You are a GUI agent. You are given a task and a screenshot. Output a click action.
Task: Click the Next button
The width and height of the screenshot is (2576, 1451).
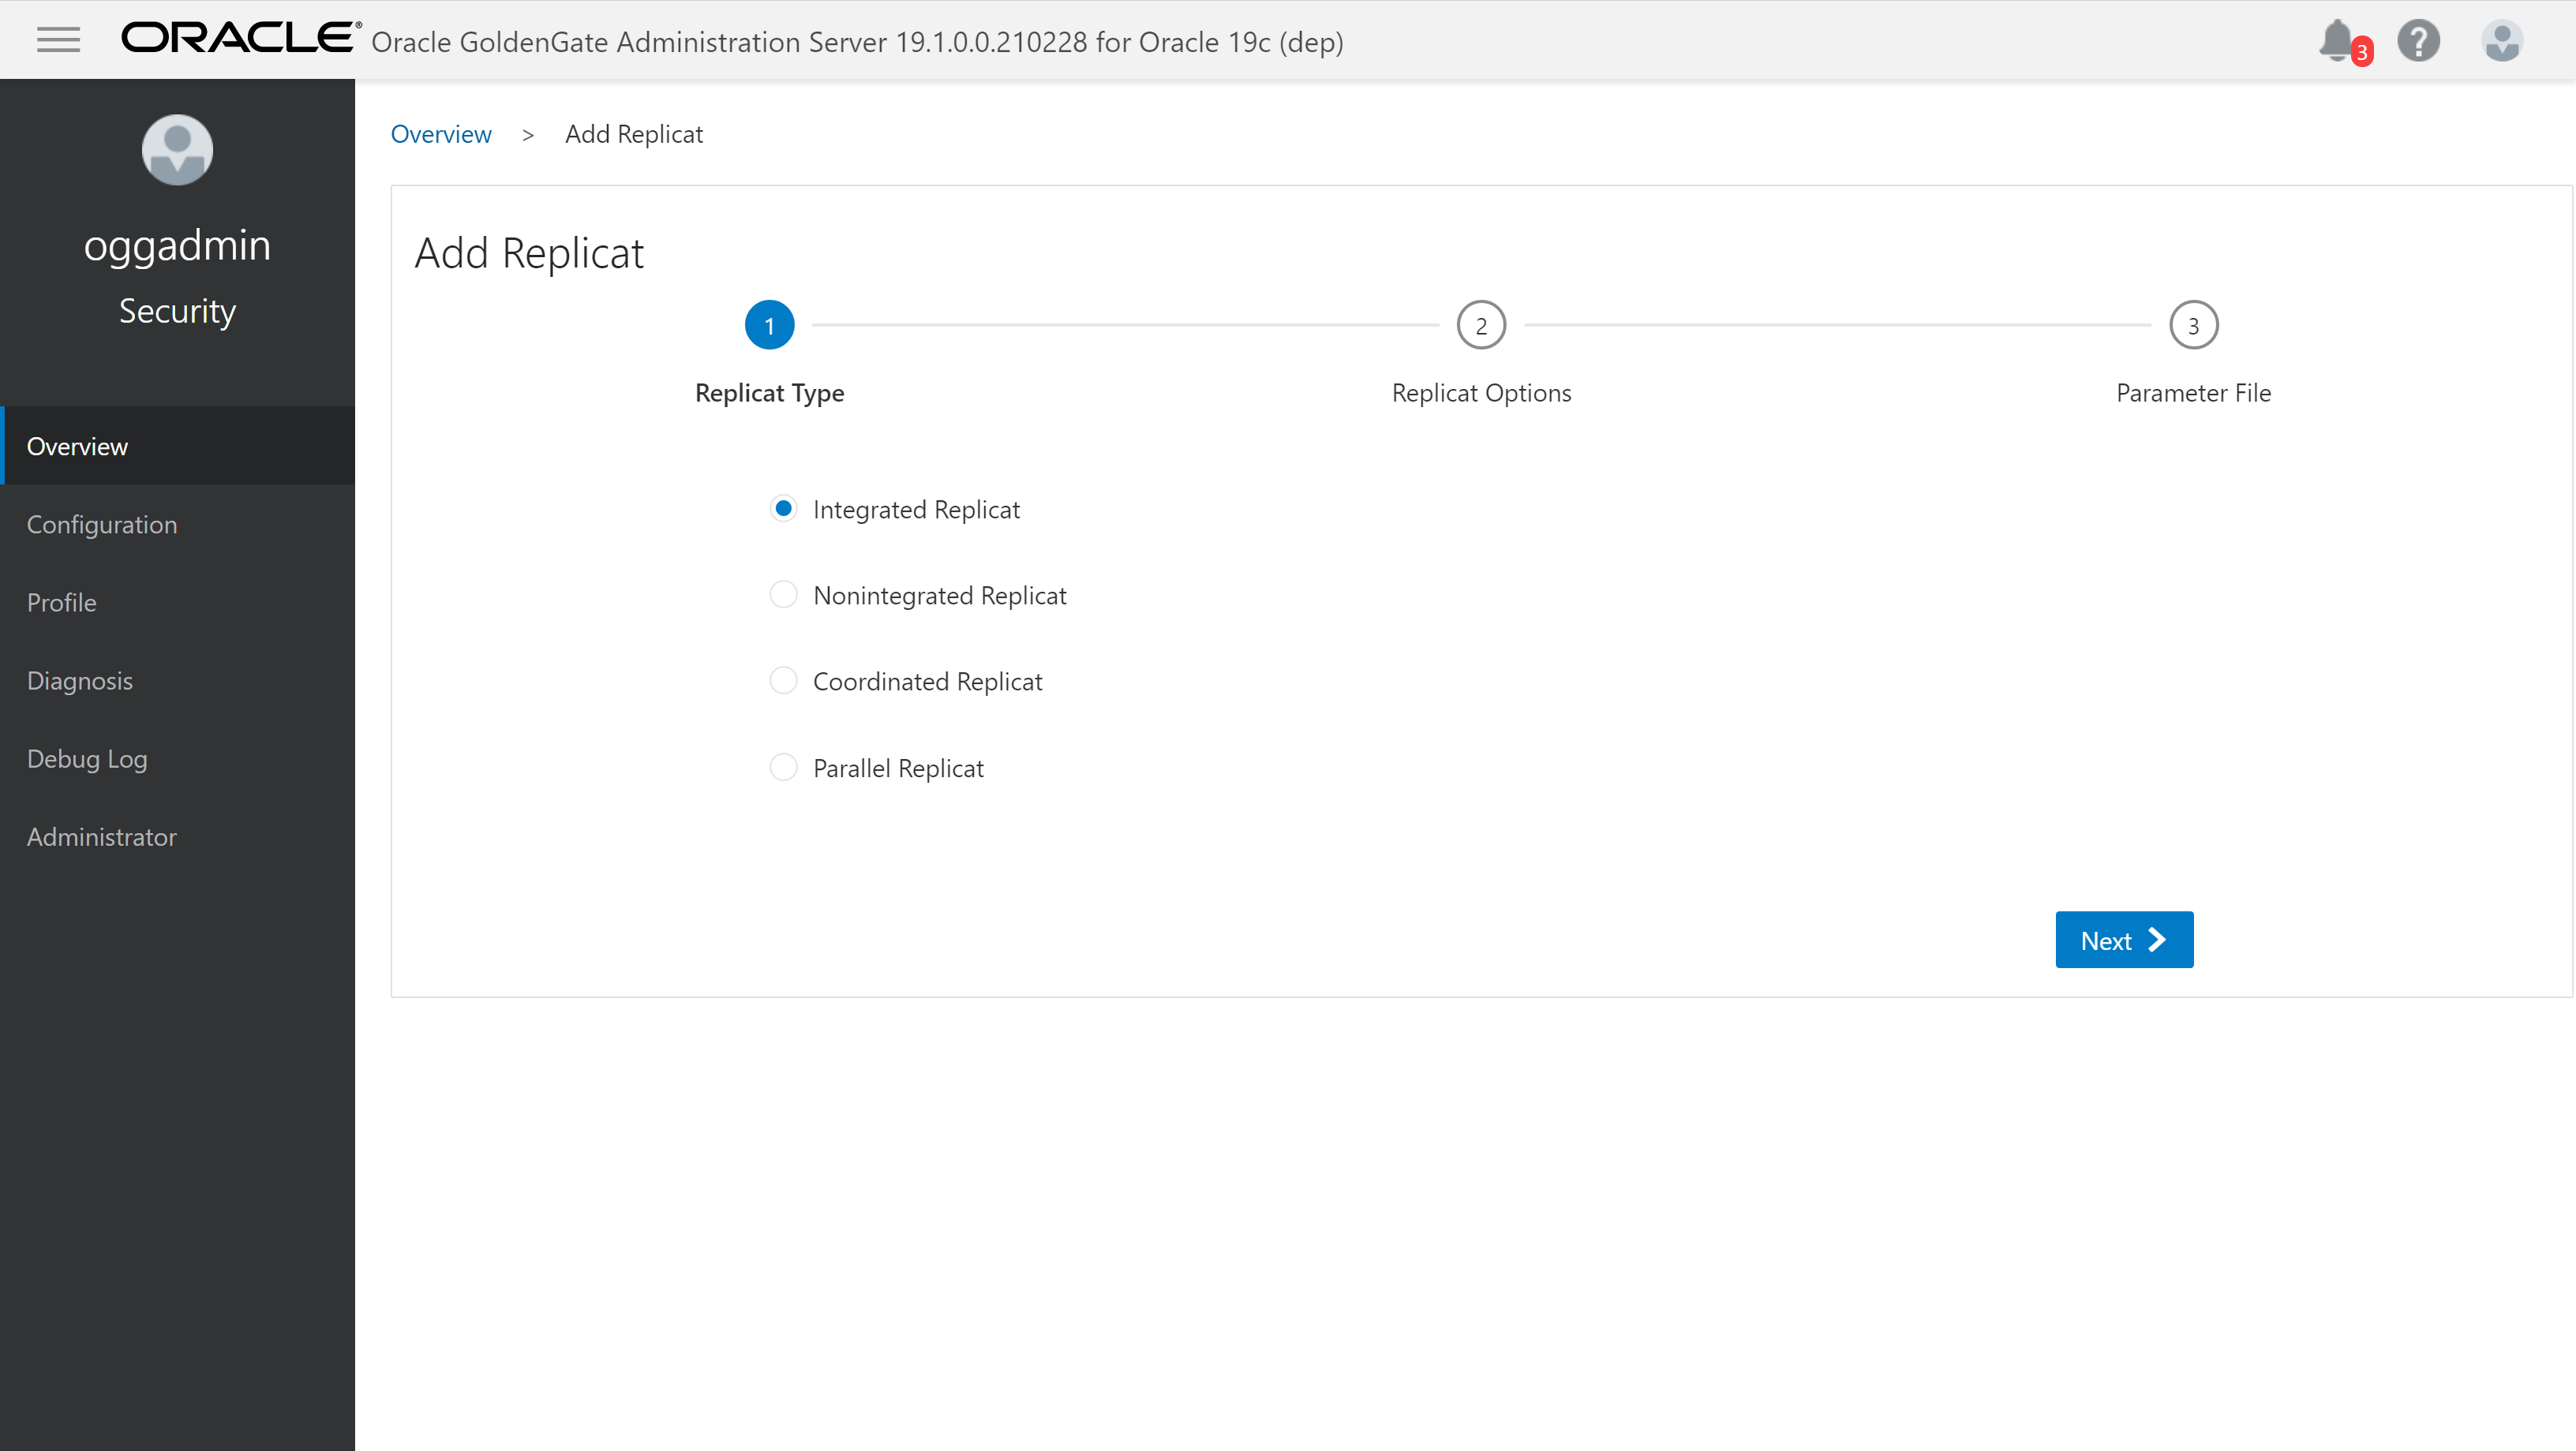pos(2123,940)
